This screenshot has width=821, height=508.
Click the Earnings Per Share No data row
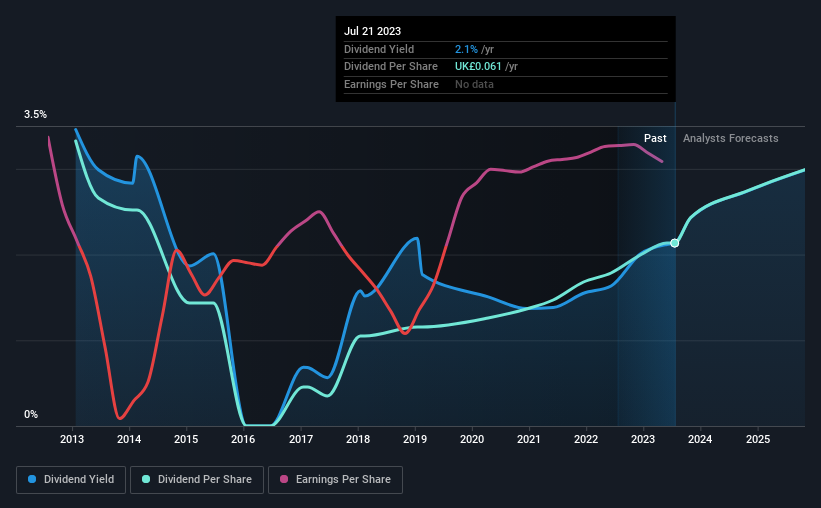click(505, 84)
